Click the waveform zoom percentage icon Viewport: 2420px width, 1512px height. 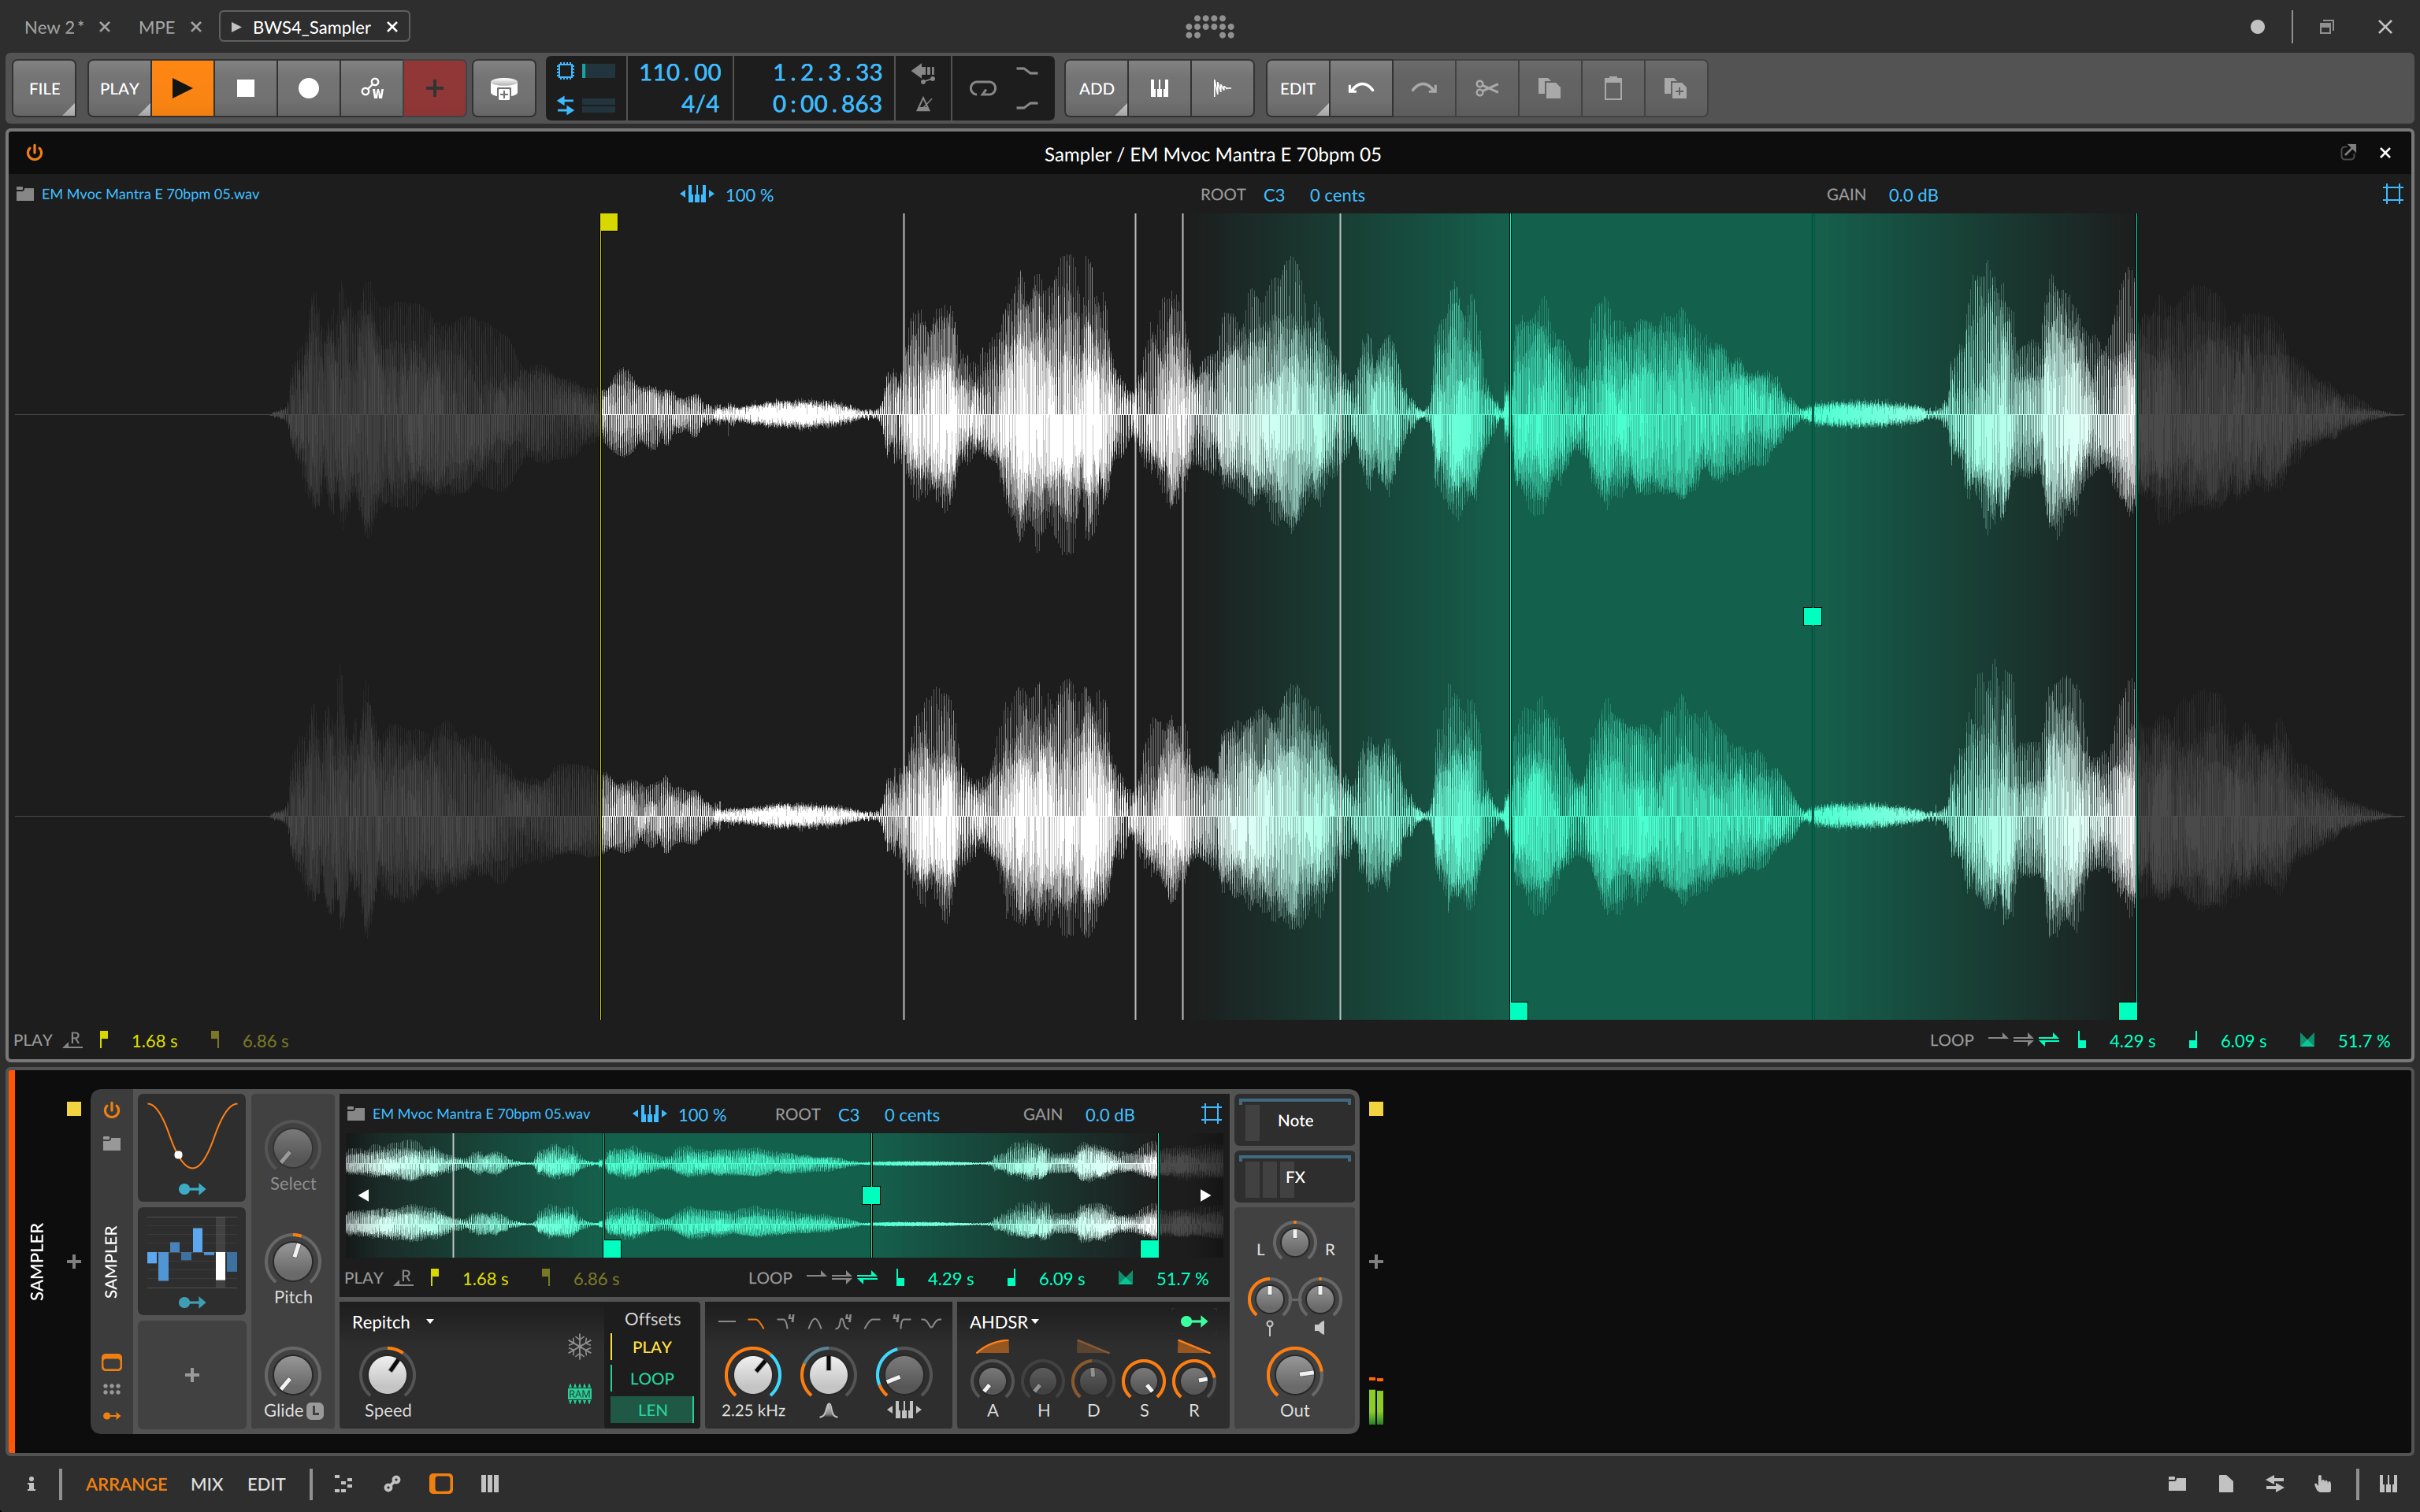(693, 194)
